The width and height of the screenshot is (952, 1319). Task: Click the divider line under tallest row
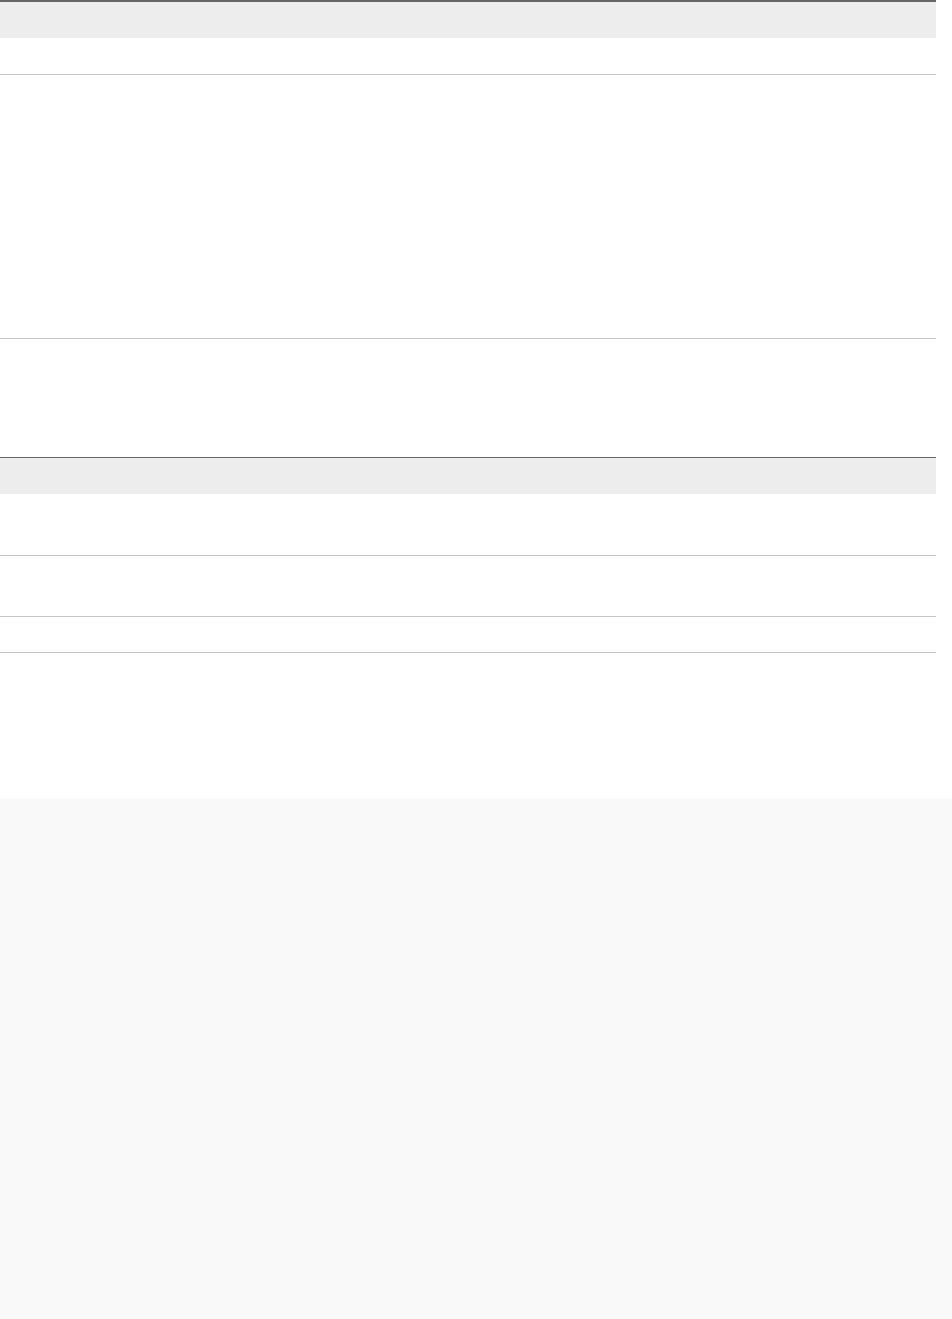coord(468,338)
